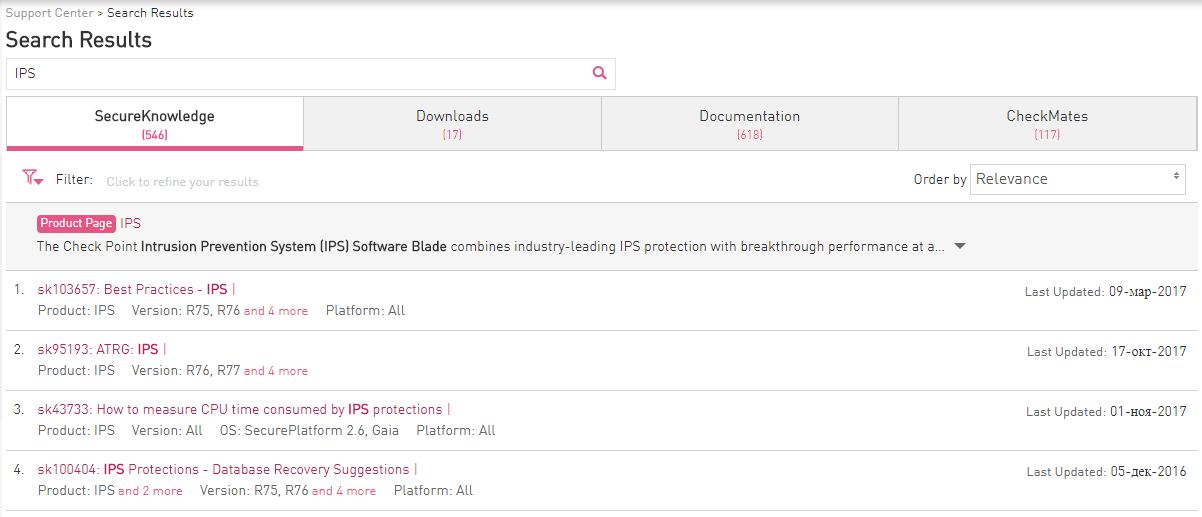Open the Downloads results tab
The width and height of the screenshot is (1202, 517).
[452, 123]
